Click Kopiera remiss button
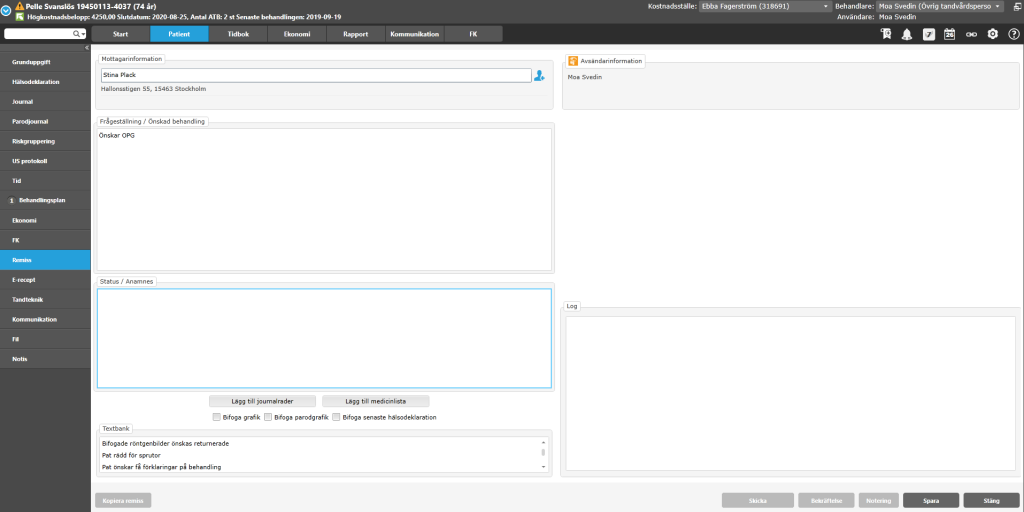The height and width of the screenshot is (512, 1024). coord(123,501)
